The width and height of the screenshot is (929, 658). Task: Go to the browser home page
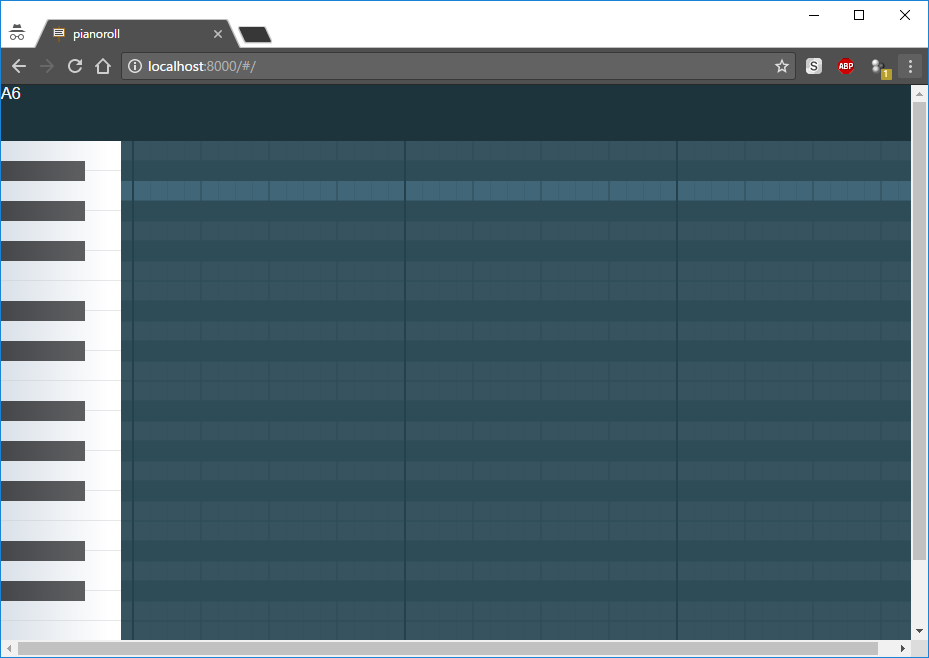103,66
